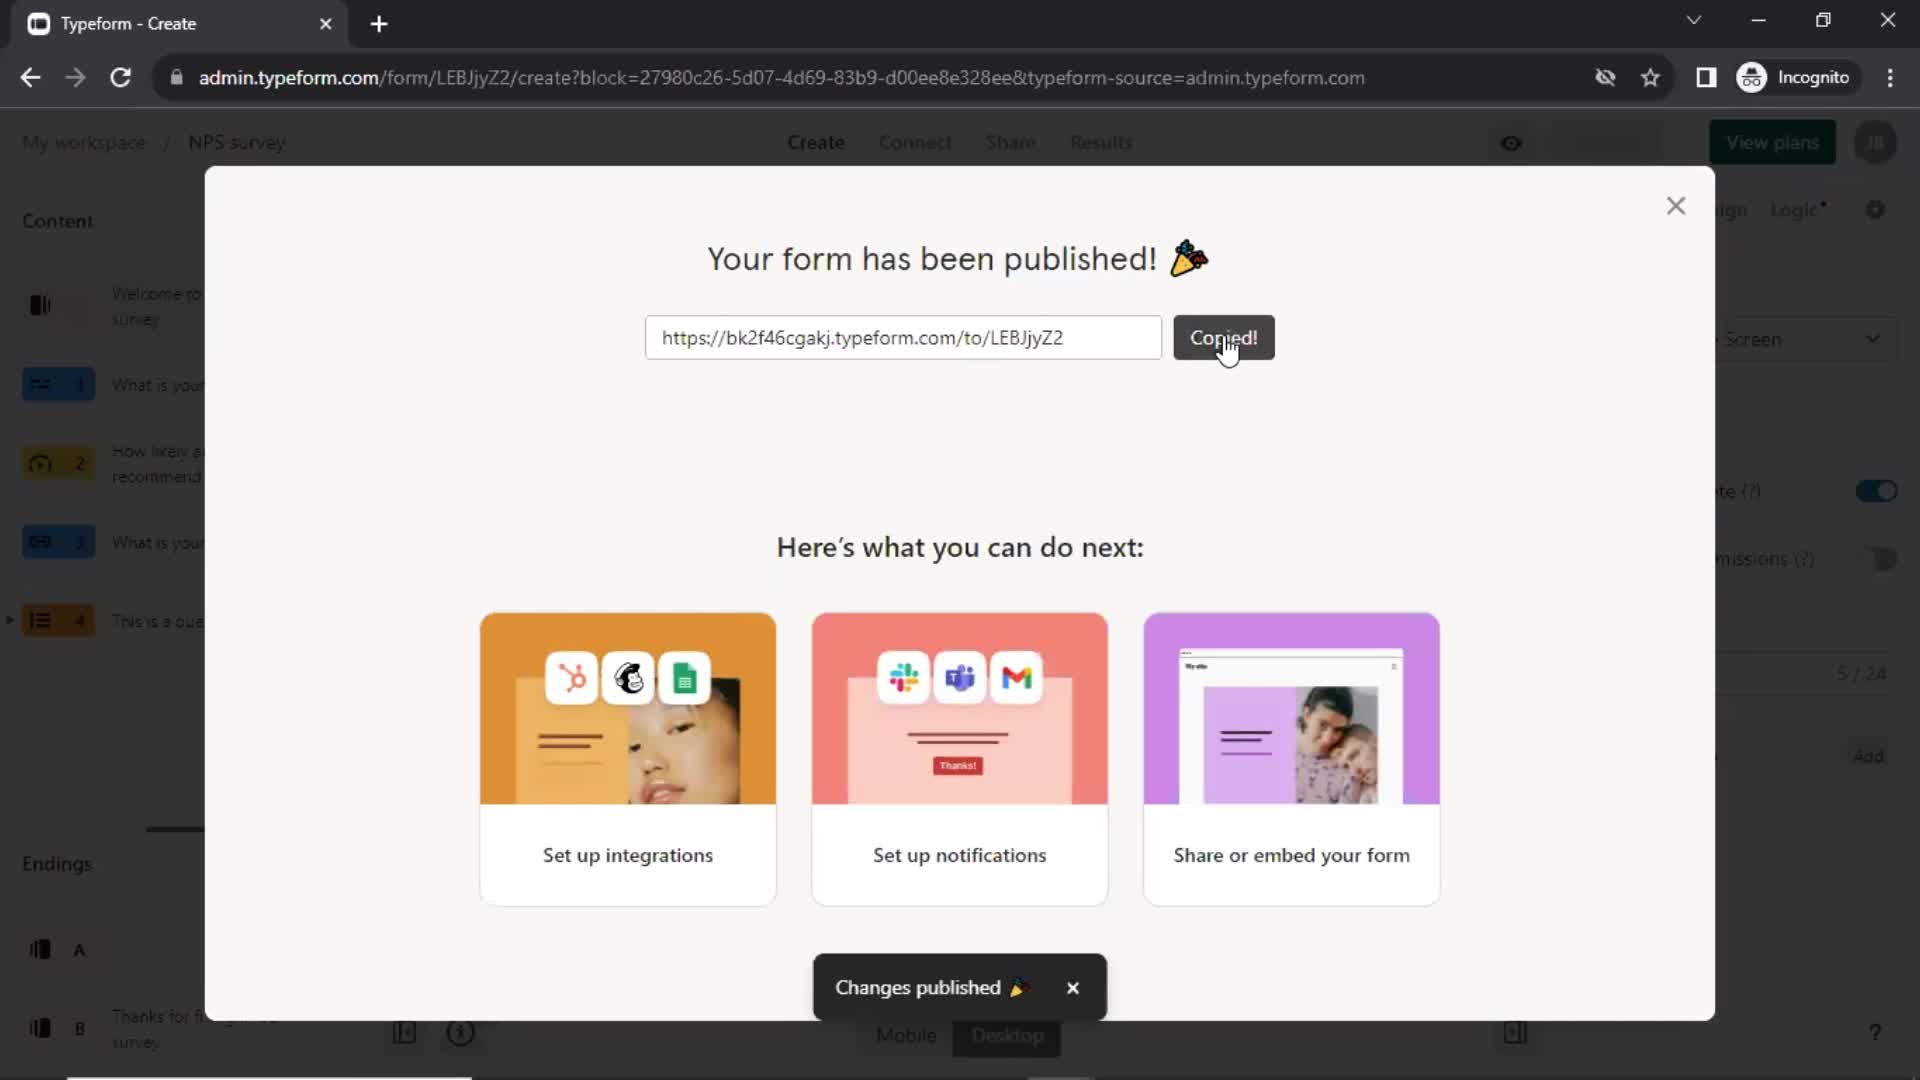Switch to the Share tab

coord(1011,142)
